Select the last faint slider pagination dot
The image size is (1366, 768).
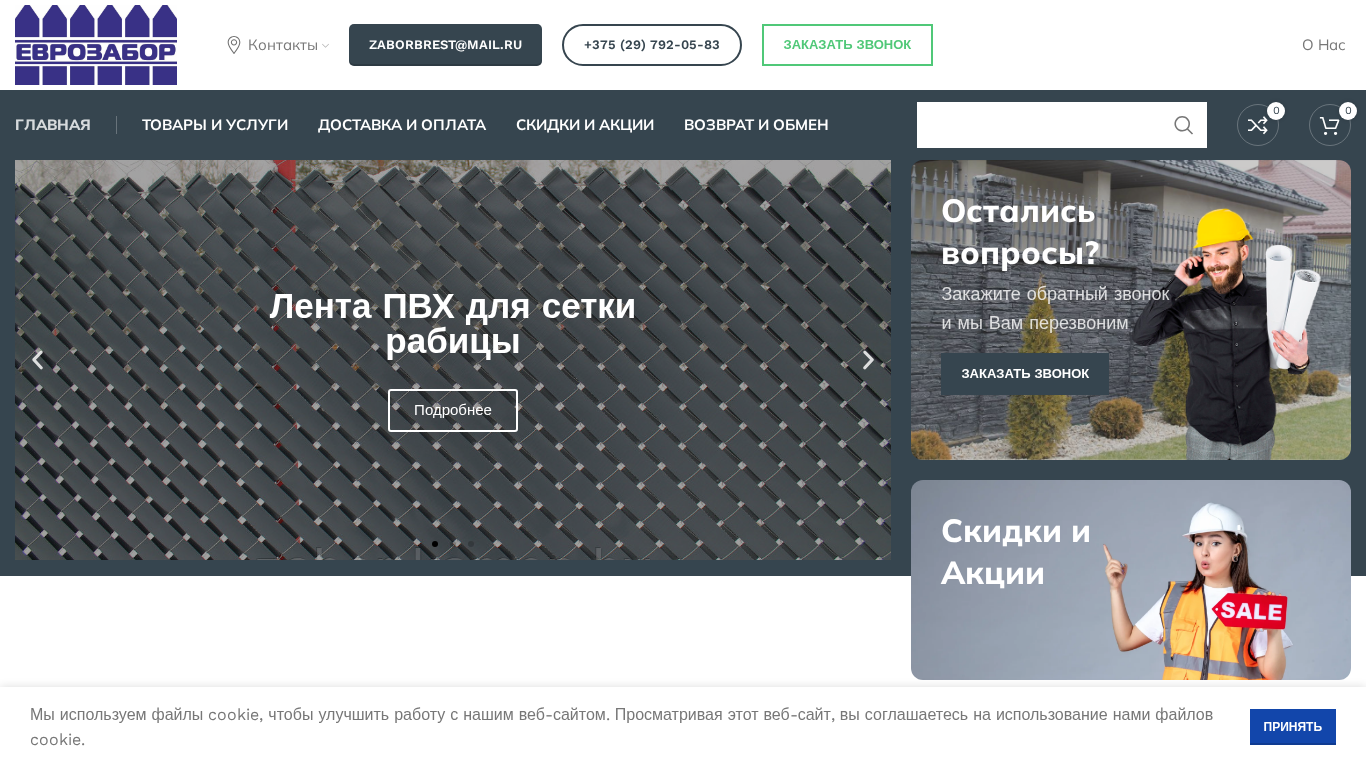pos(471,544)
